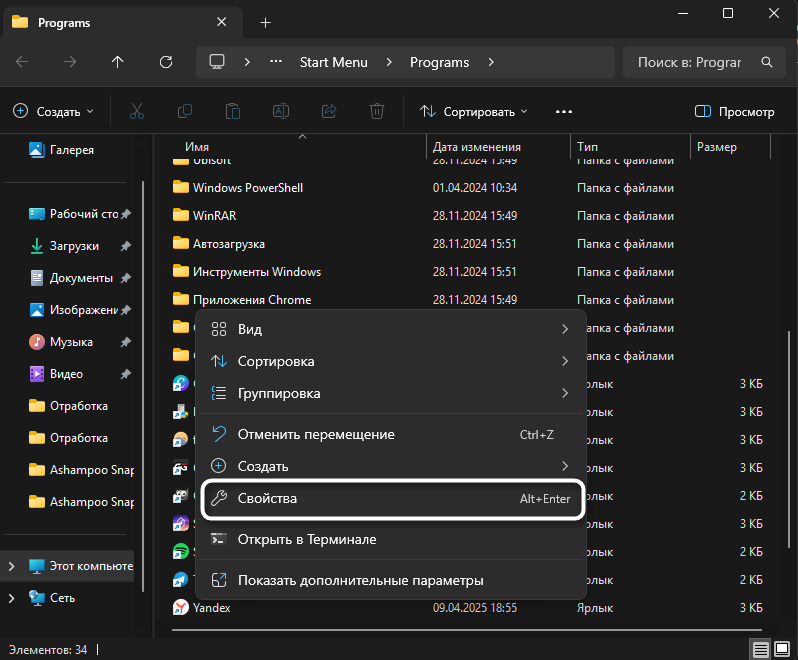This screenshot has width=798, height=660.
Task: Choose Открыть в Терминале menu item
Action: point(306,539)
